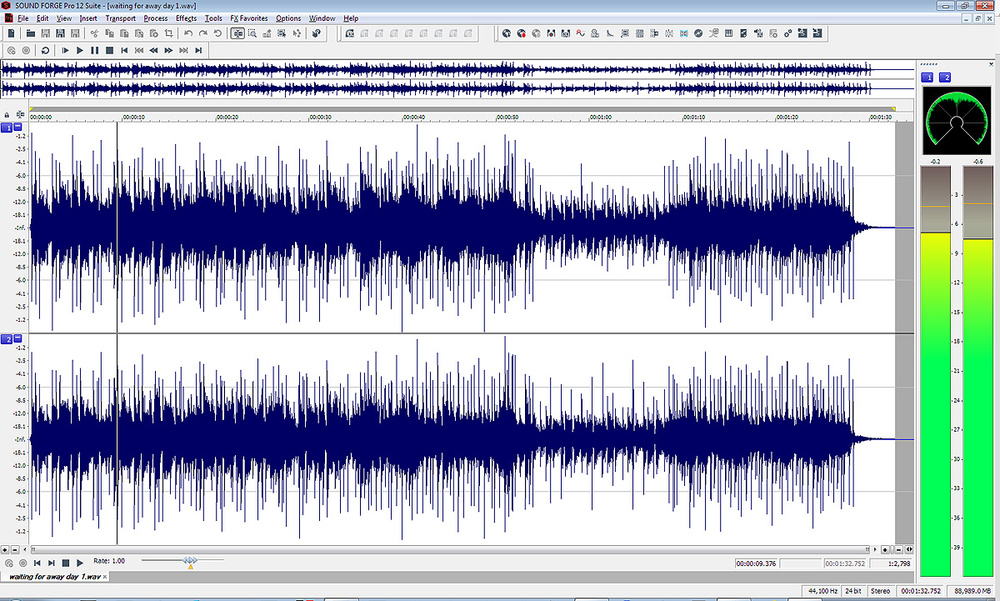
Task: Click horizontal zoom in plus button
Action: coord(885,549)
